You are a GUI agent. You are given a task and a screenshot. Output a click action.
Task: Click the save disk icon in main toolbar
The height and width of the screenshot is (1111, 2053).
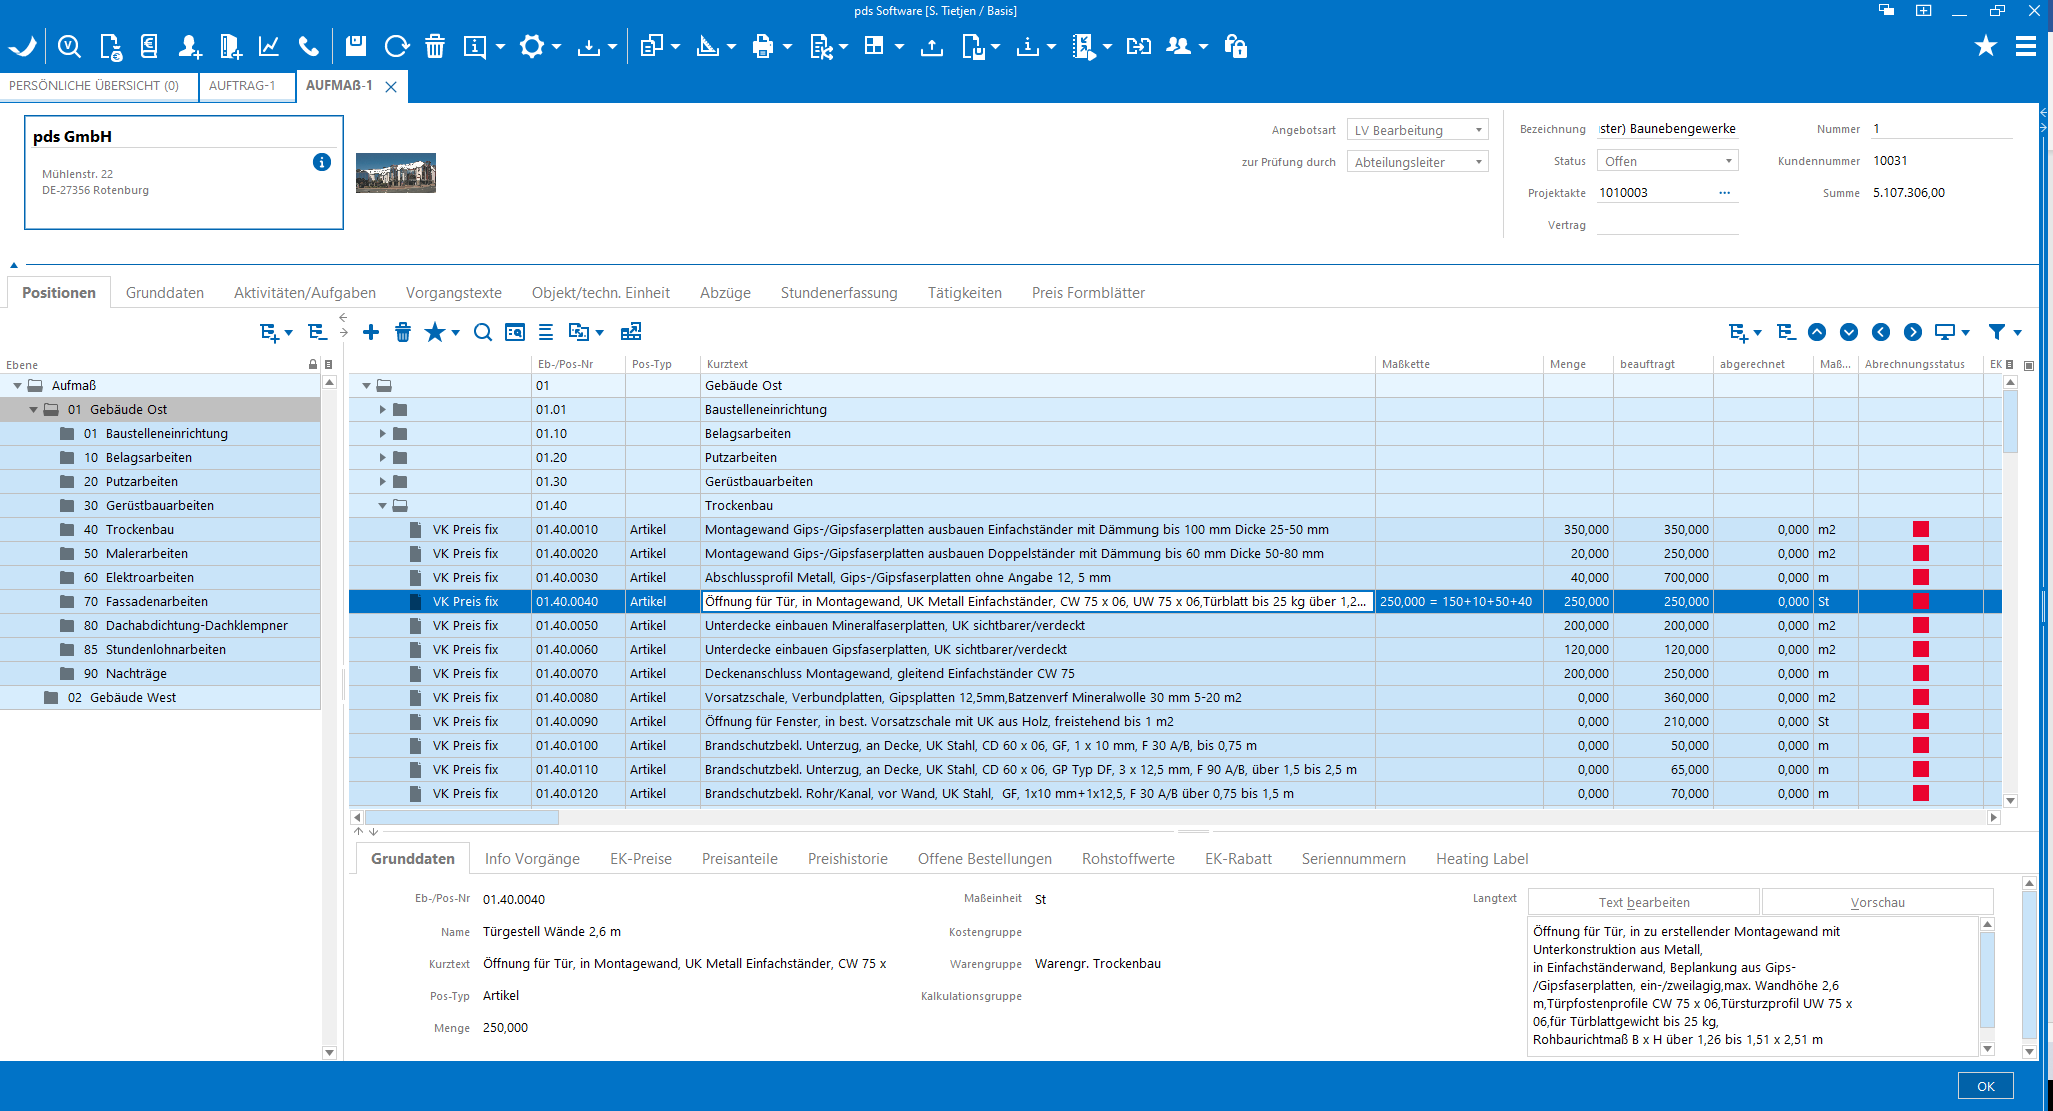click(355, 46)
